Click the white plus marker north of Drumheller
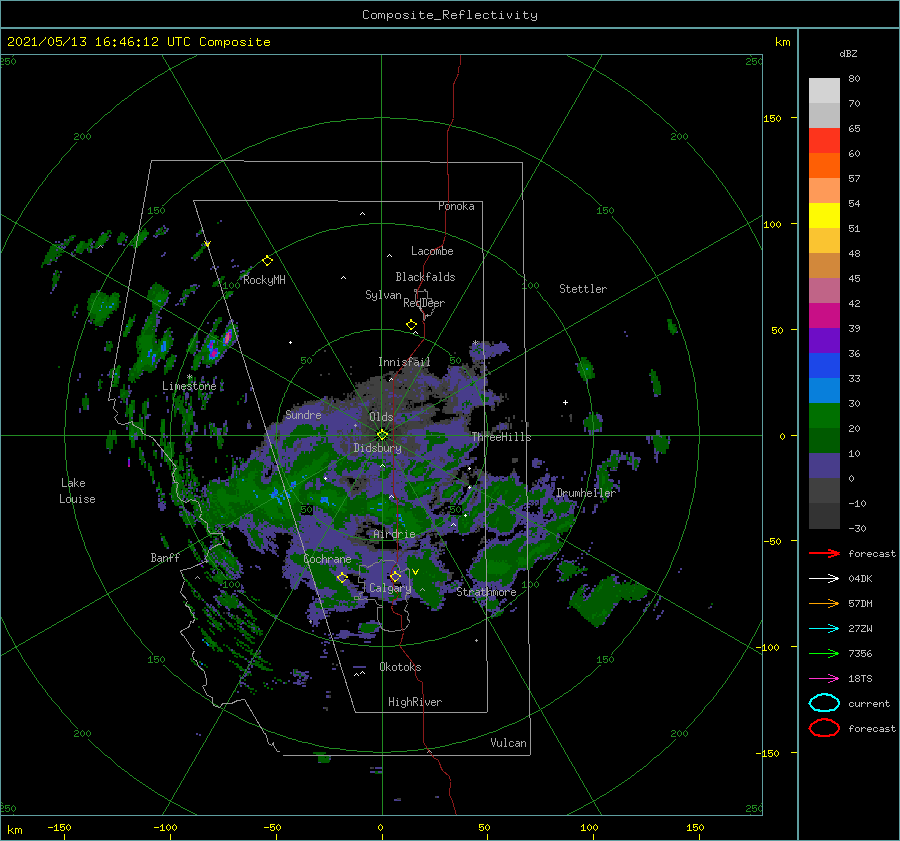Screen dimensions: 900x841 [565, 402]
